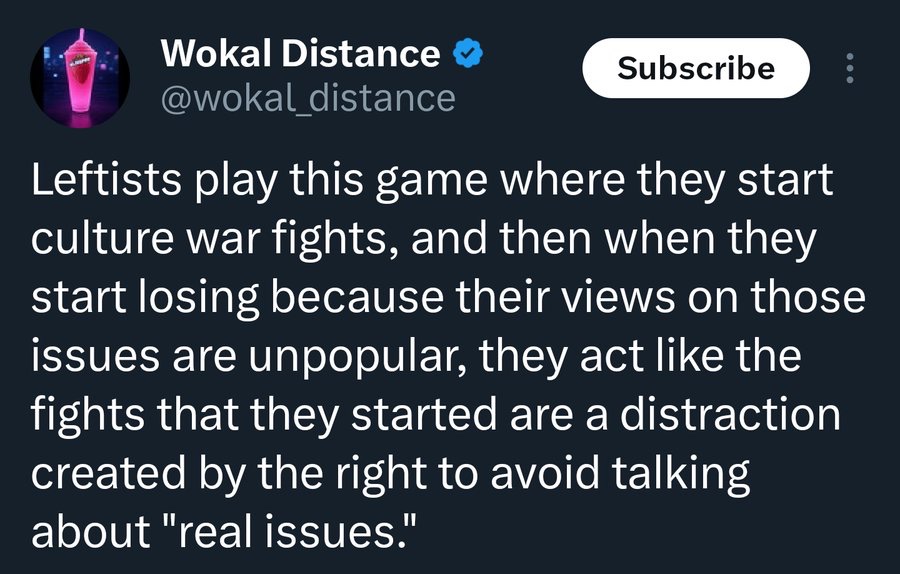Visit the @wokal_distance handle link
This screenshot has width=900, height=574.
point(308,99)
